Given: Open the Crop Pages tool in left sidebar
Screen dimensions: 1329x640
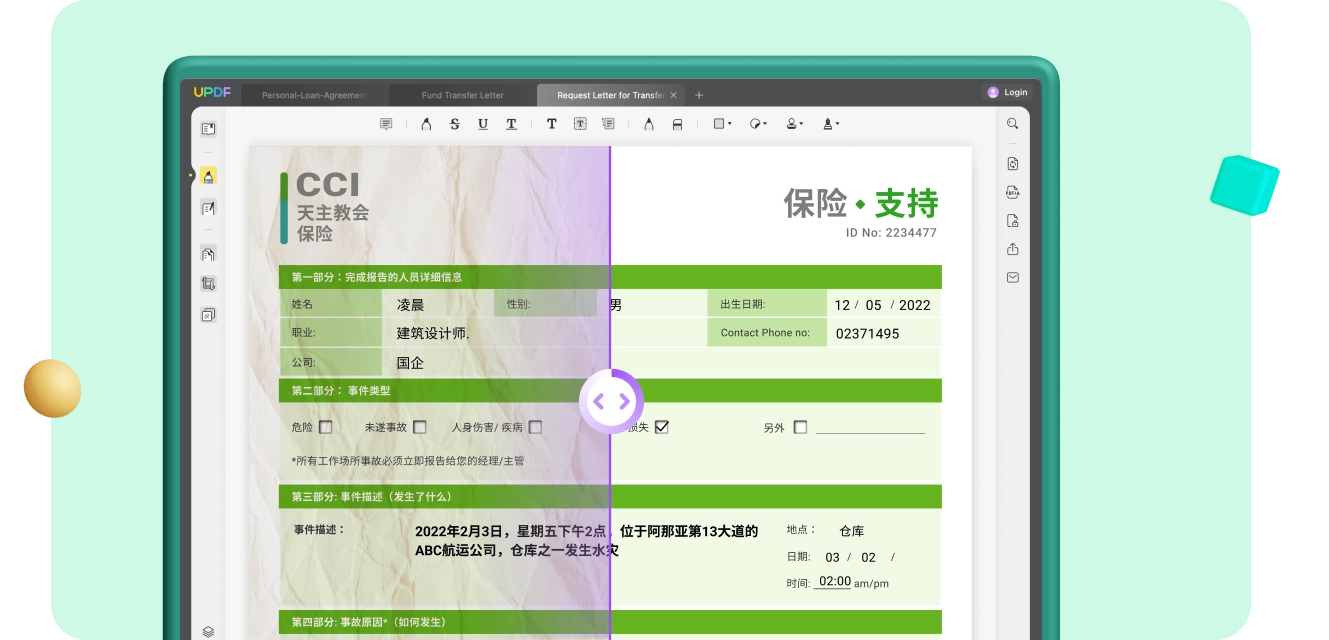Looking at the screenshot, I should click(208, 284).
